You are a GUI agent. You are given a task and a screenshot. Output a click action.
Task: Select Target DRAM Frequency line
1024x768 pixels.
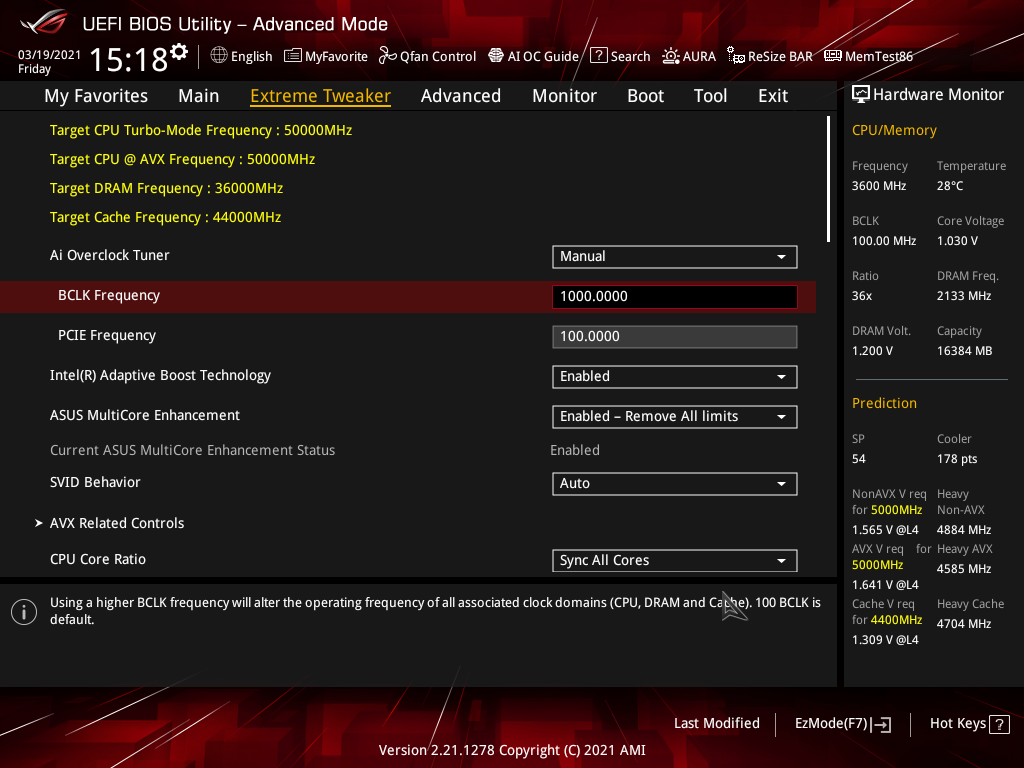coord(167,188)
